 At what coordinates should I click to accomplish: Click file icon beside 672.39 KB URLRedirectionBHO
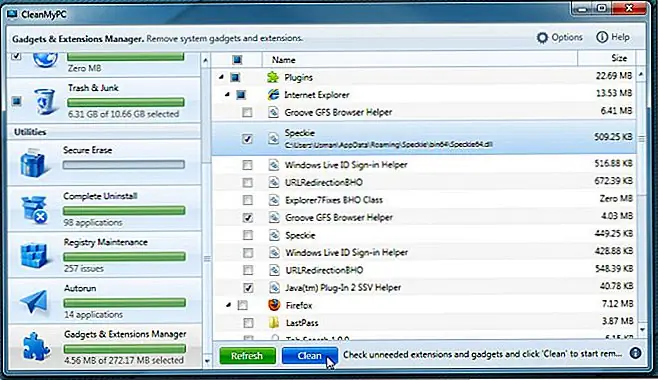(274, 182)
